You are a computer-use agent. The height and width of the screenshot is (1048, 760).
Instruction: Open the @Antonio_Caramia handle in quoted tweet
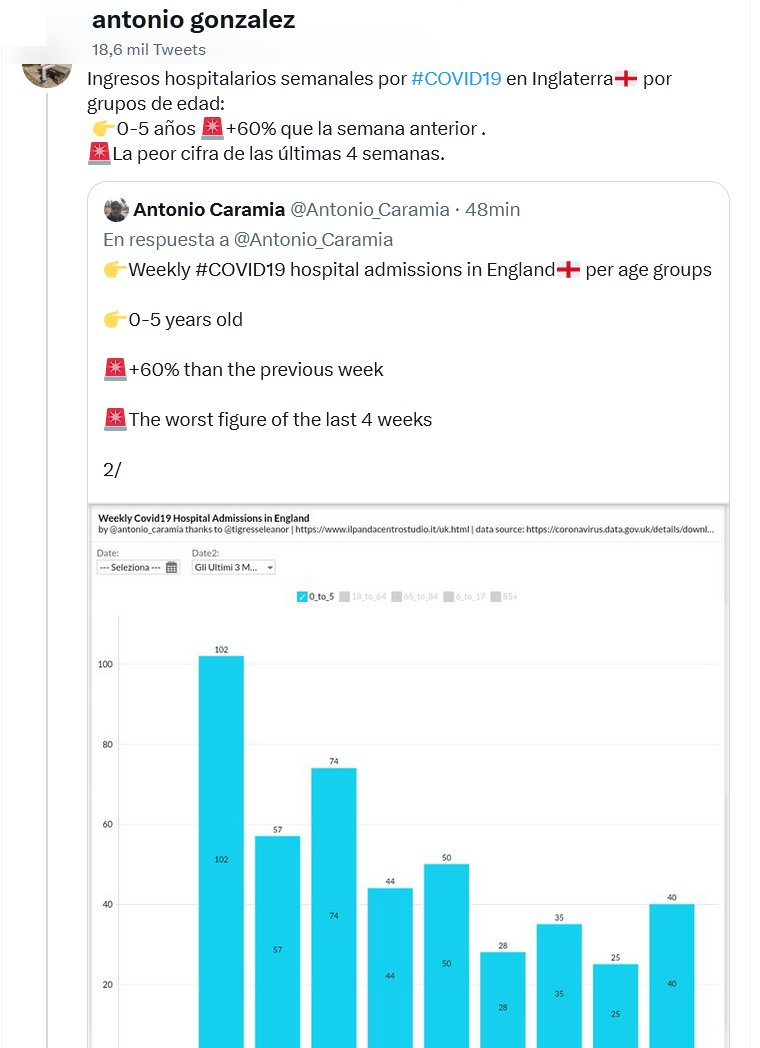tap(369, 209)
